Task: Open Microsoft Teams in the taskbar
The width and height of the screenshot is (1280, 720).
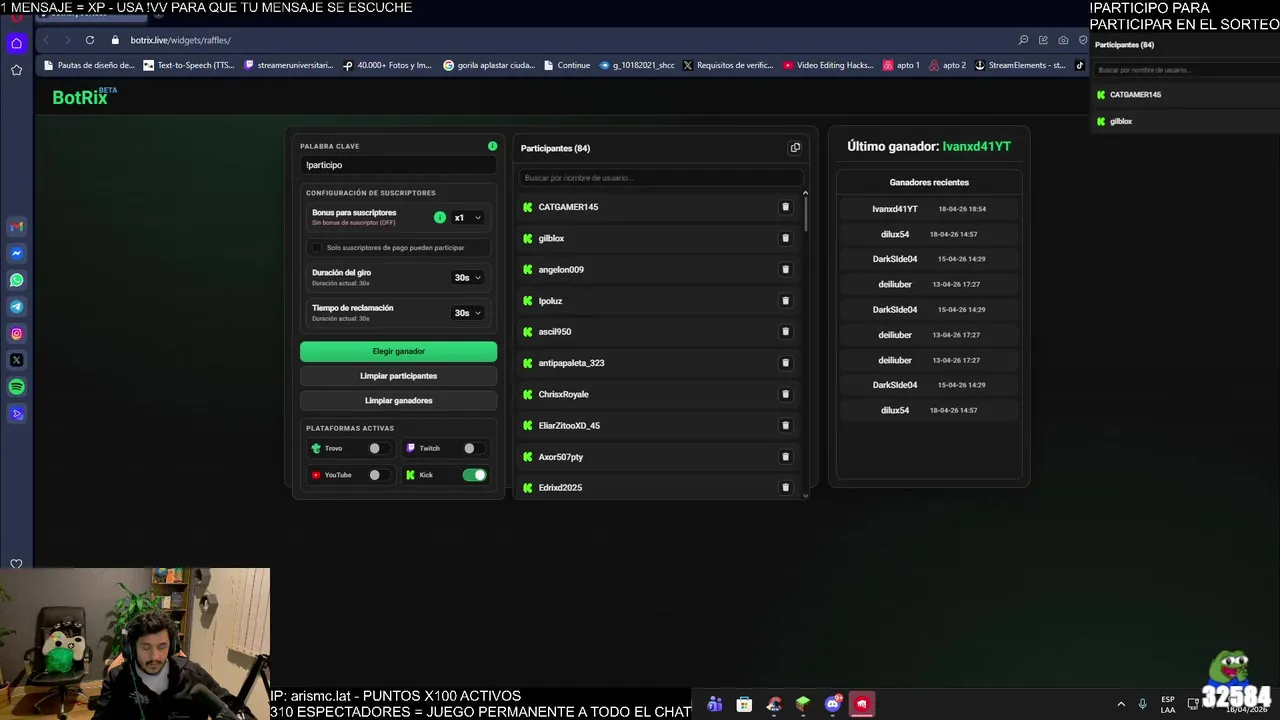Action: (715, 704)
